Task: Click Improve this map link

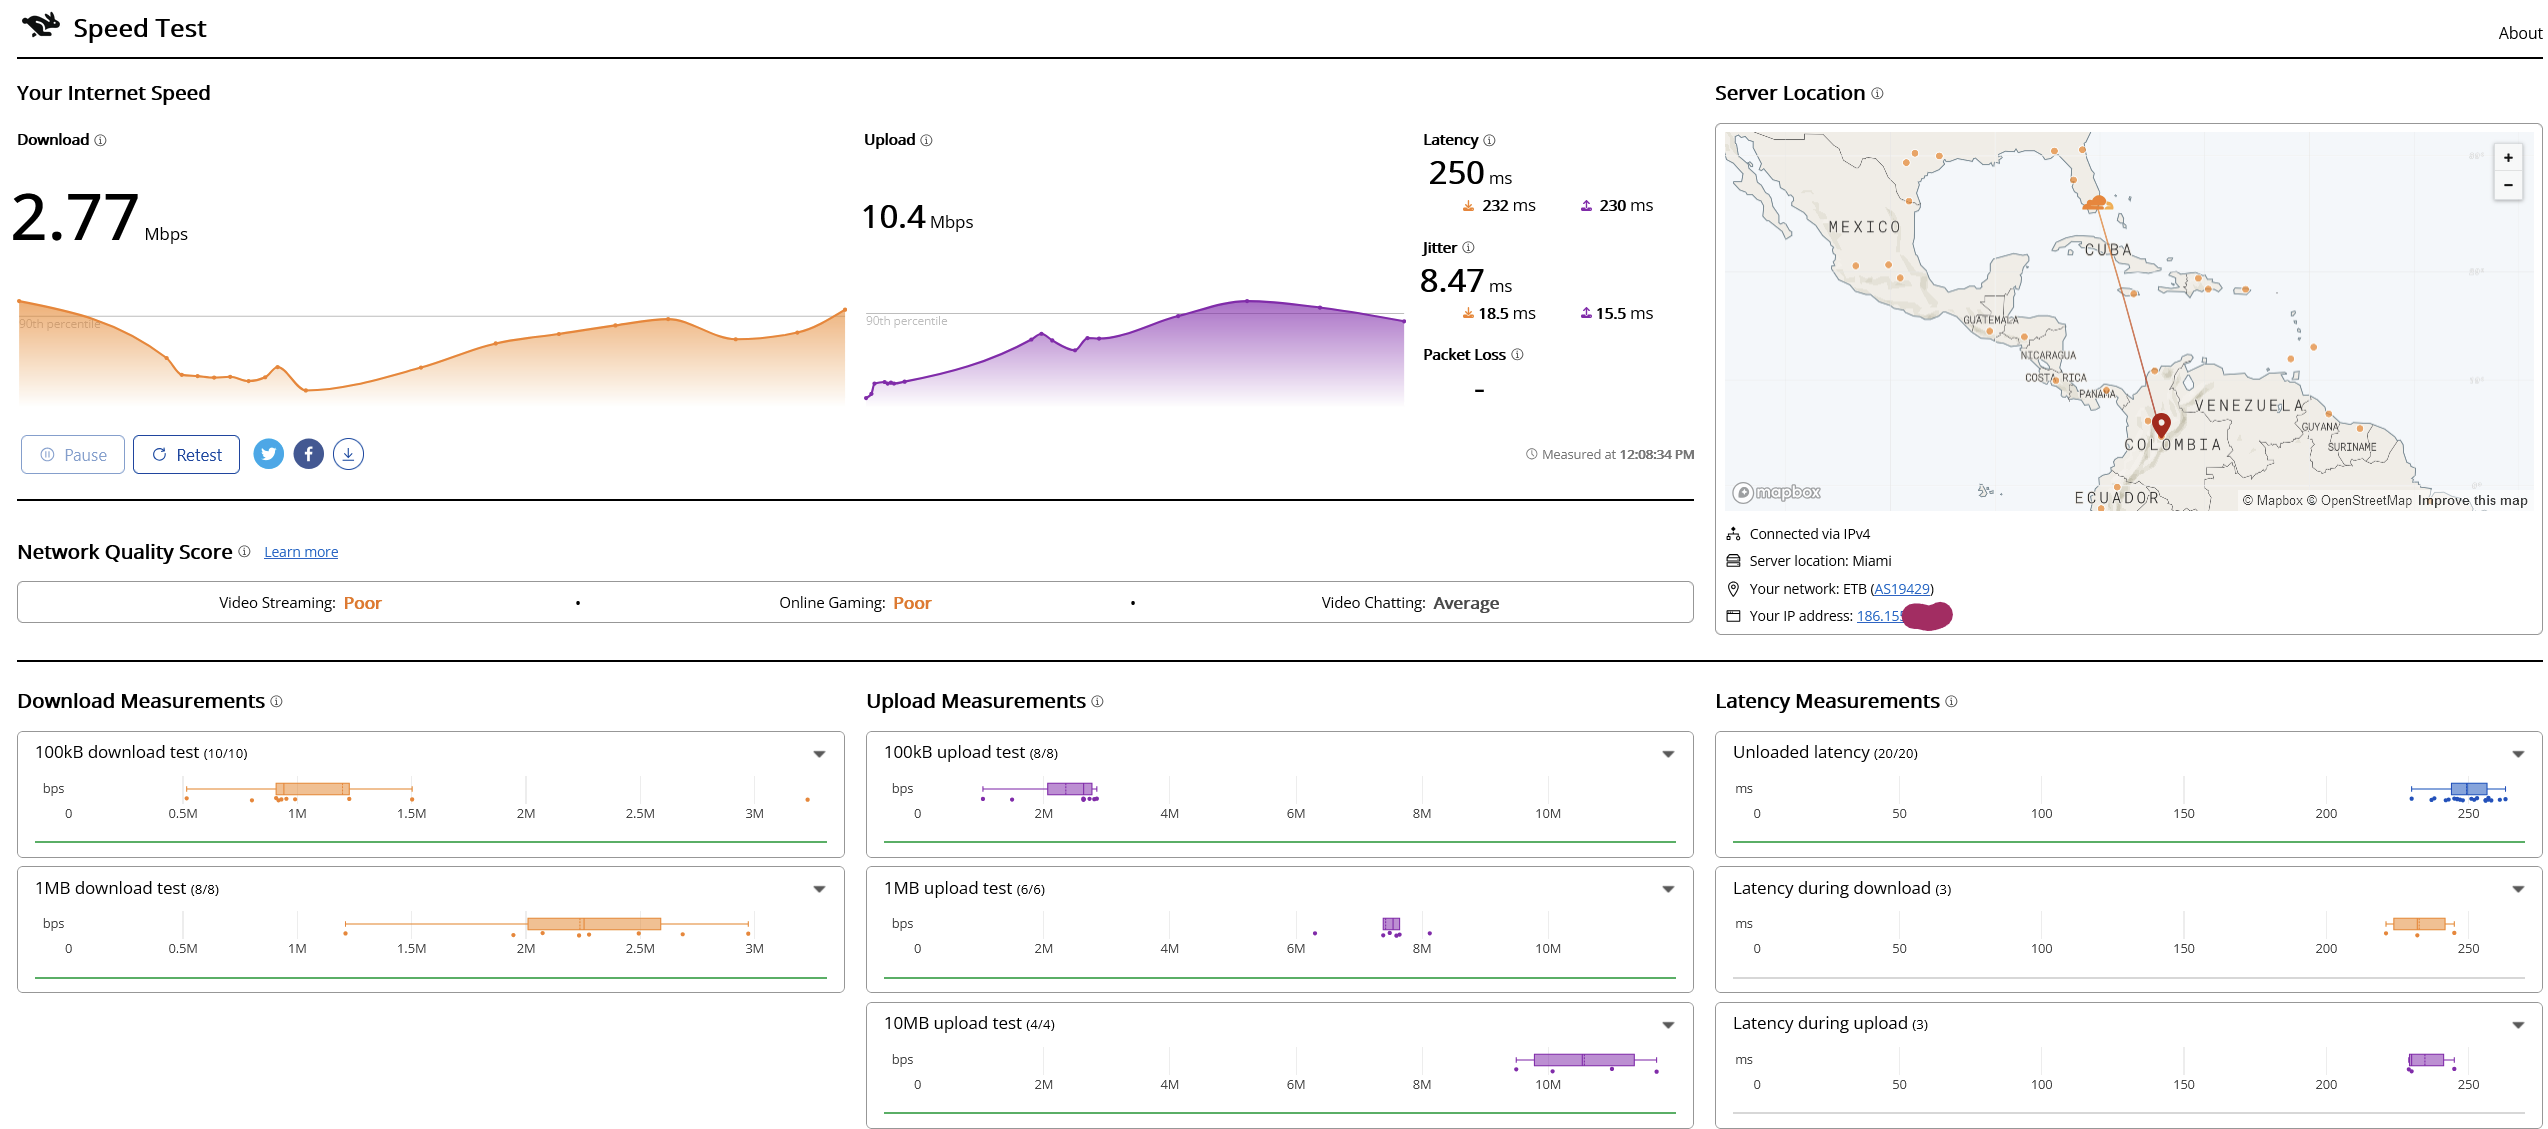Action: click(x=2472, y=500)
